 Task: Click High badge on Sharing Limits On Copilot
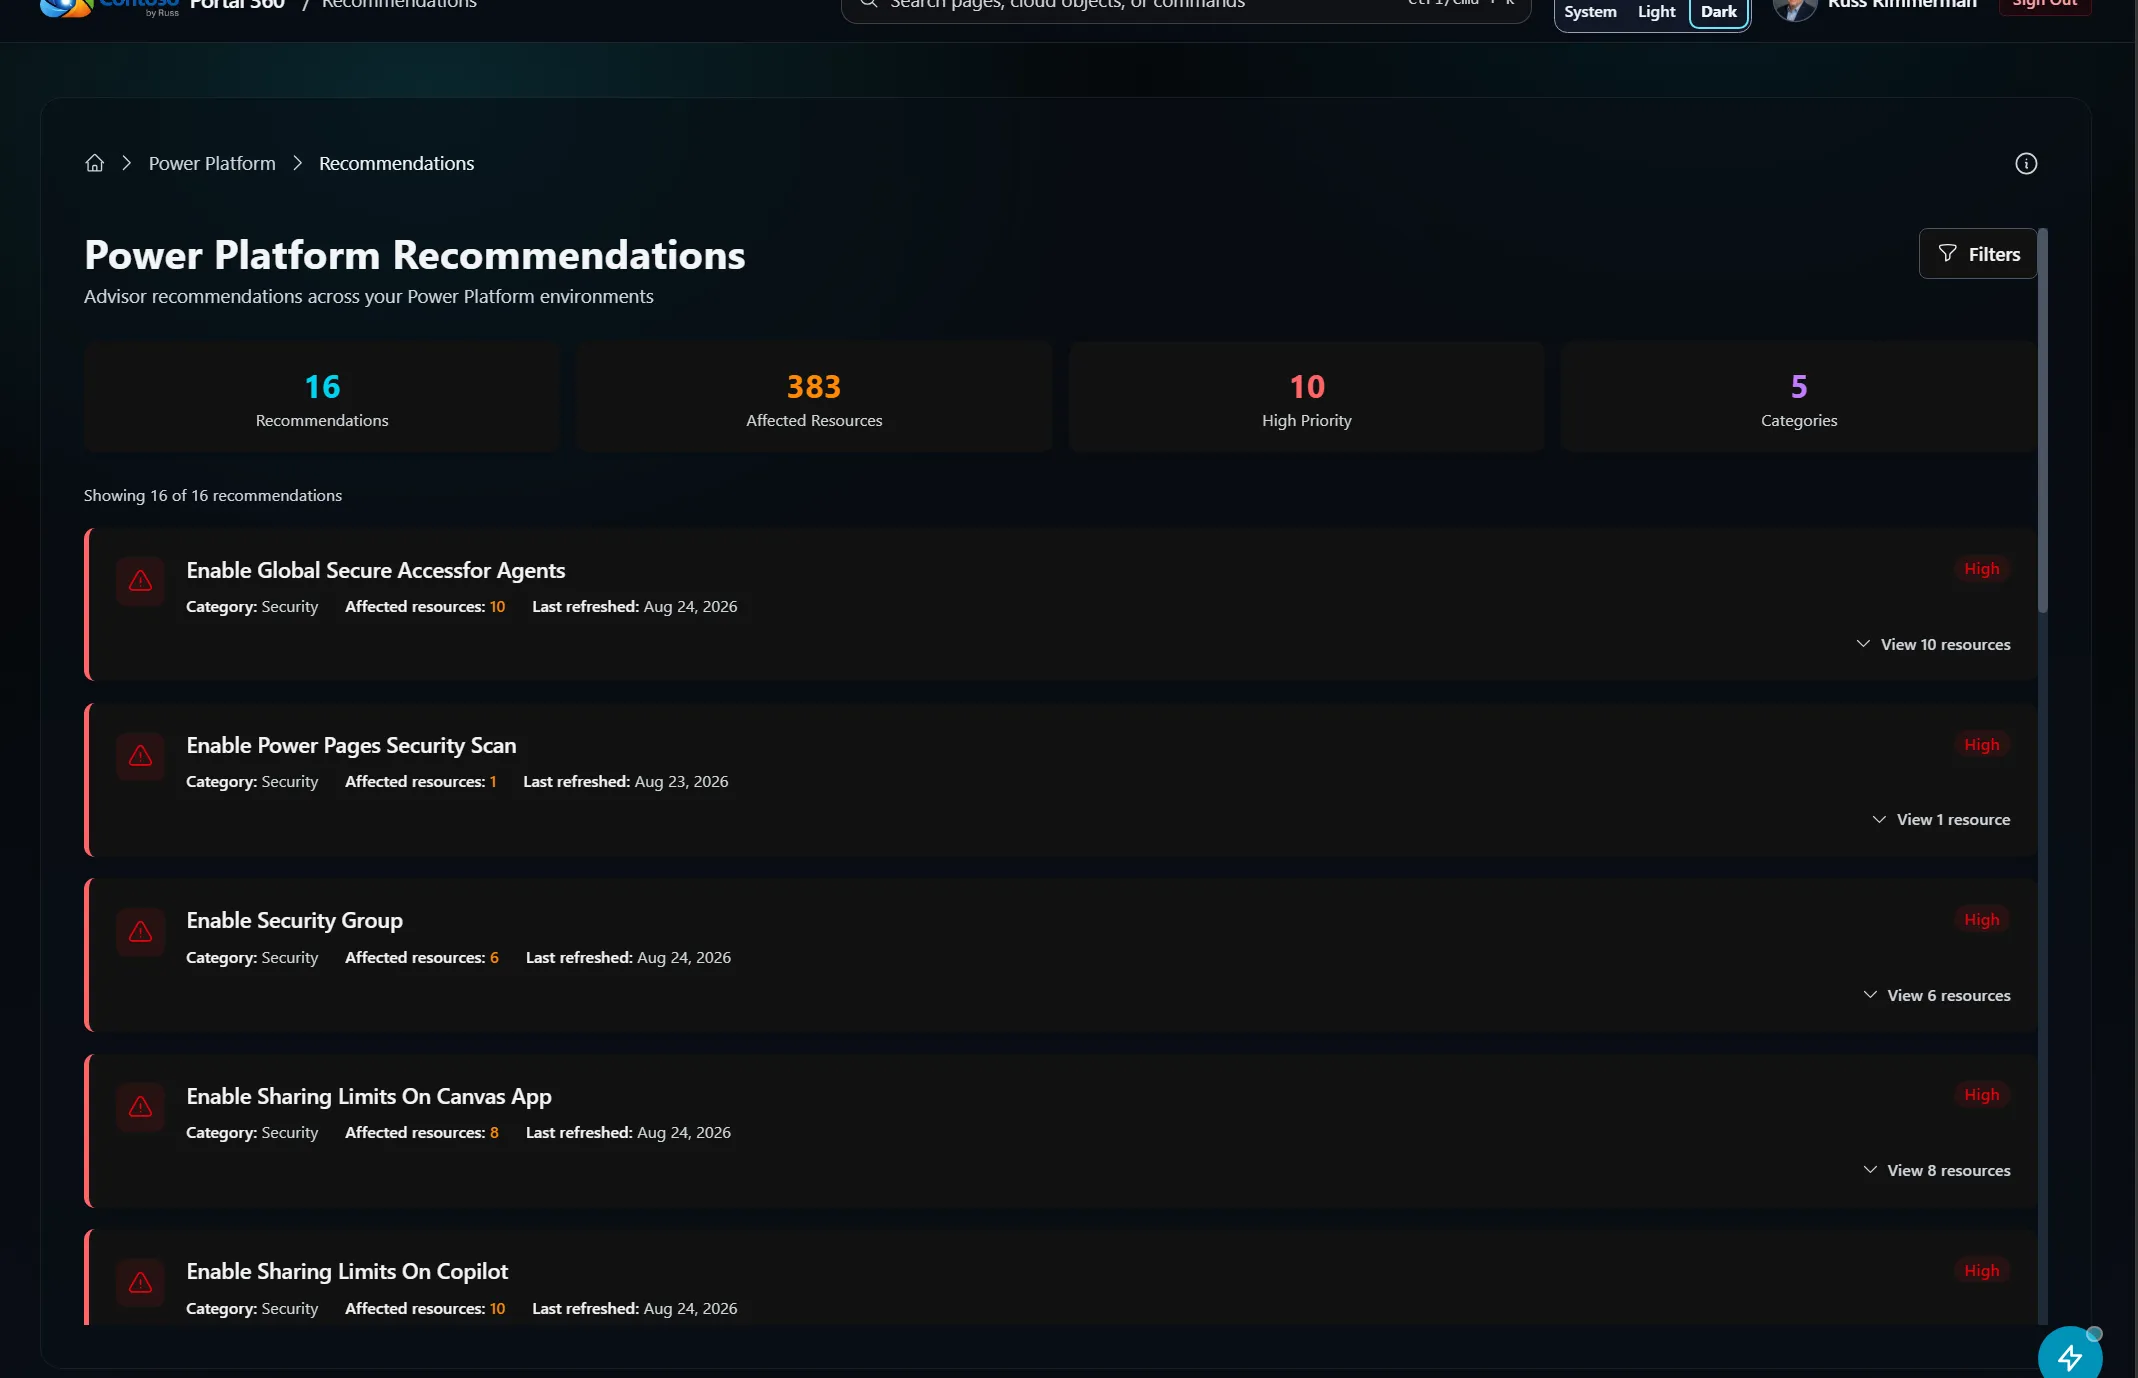(1981, 1272)
